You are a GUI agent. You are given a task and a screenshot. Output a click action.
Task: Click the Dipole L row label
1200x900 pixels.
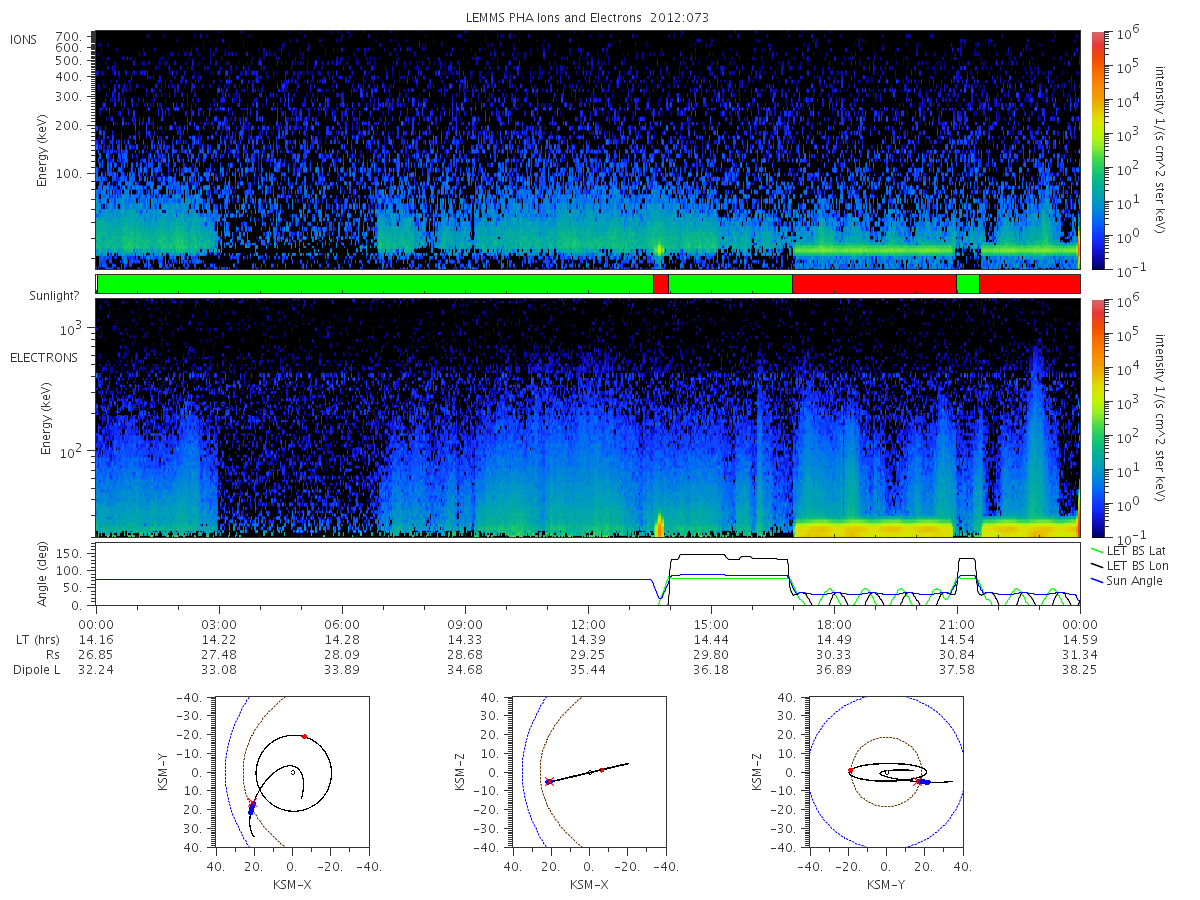36,669
